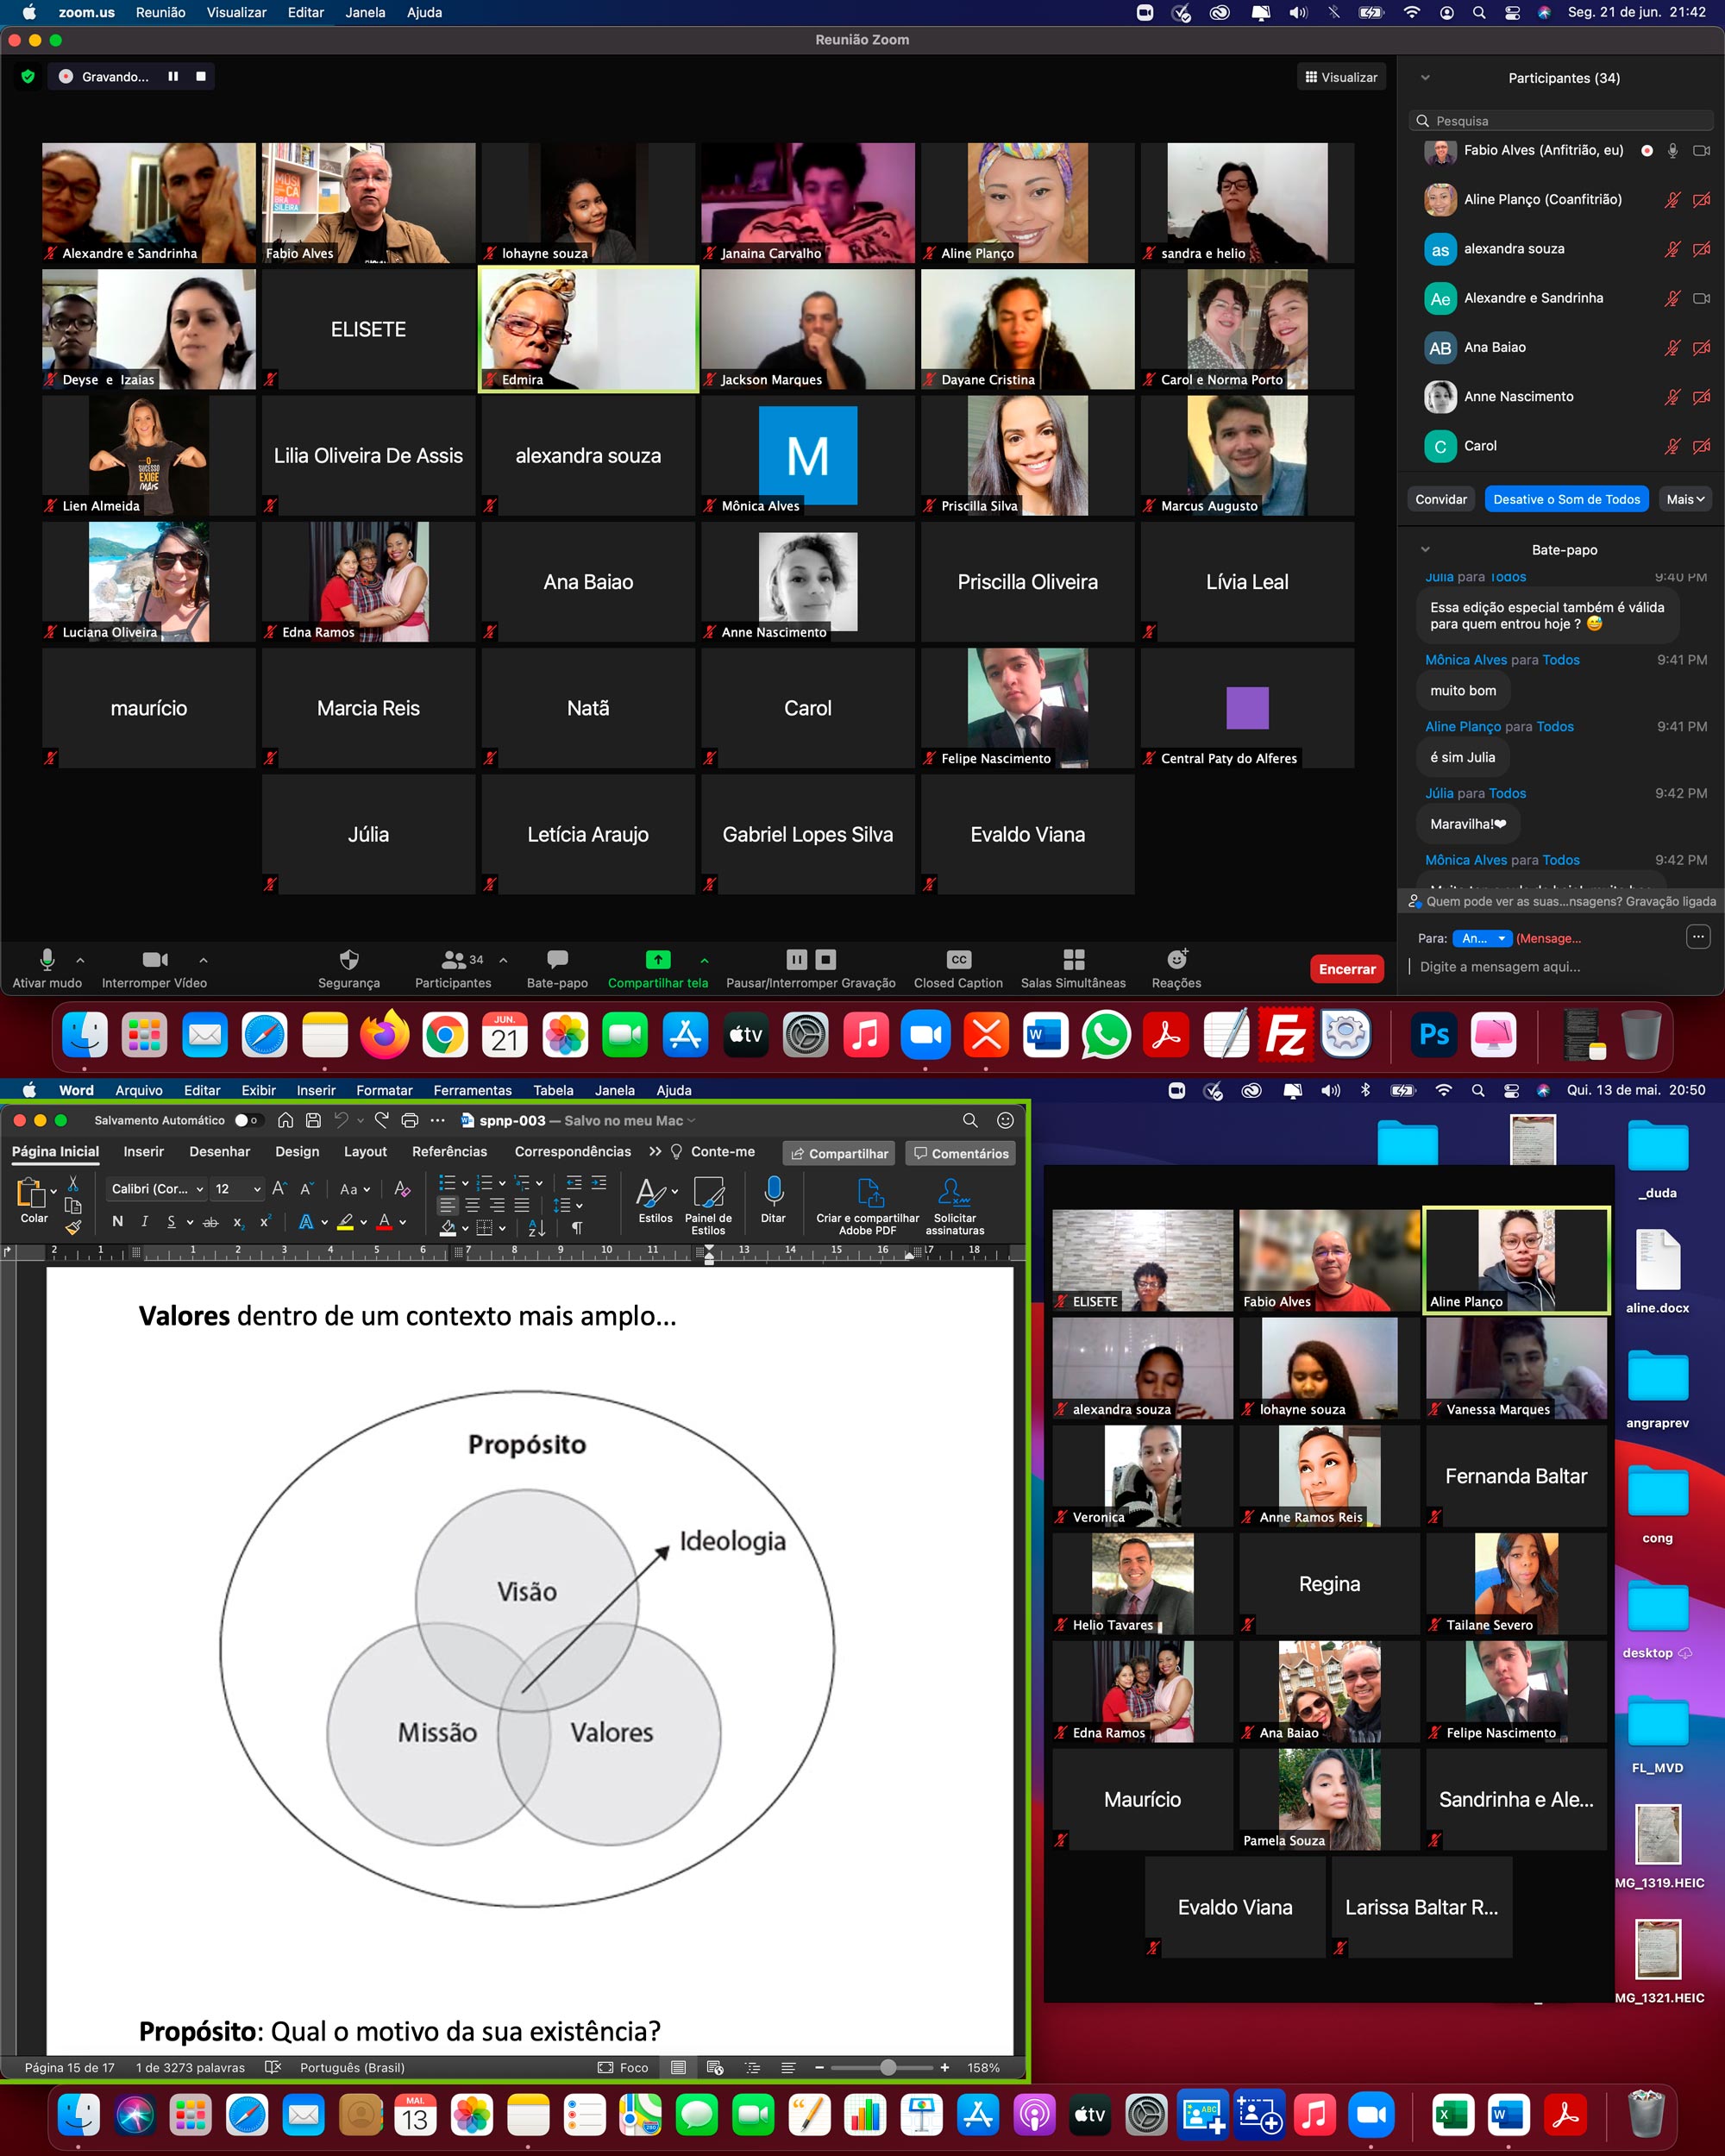The image size is (1725, 2156).
Task: Click the red Encerrar button
Action: 1346,969
